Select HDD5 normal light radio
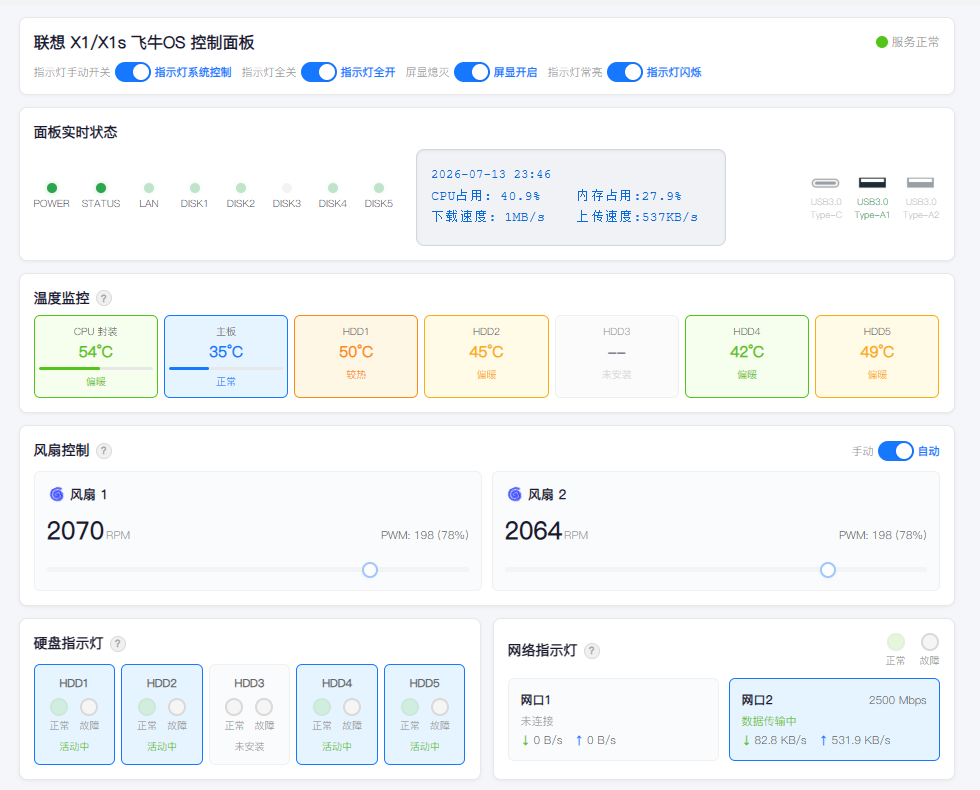Image resolution: width=980 pixels, height=790 pixels. tap(410, 707)
